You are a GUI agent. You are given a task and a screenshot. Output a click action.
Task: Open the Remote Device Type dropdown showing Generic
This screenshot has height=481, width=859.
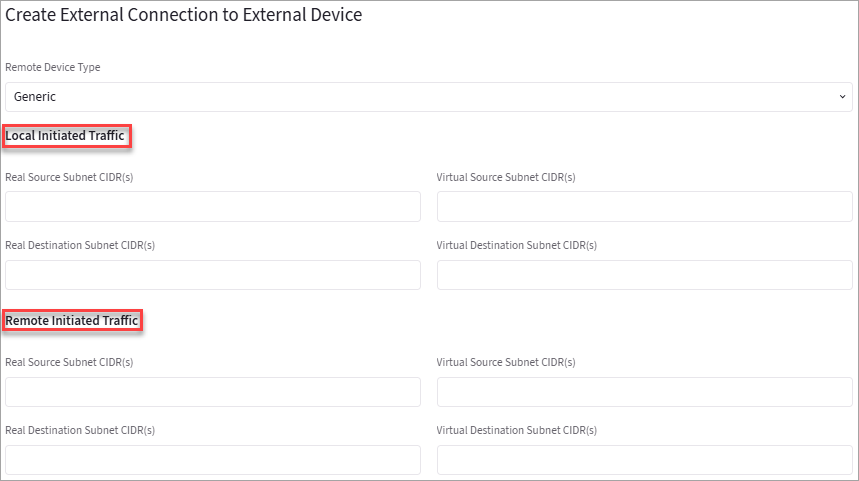[428, 97]
